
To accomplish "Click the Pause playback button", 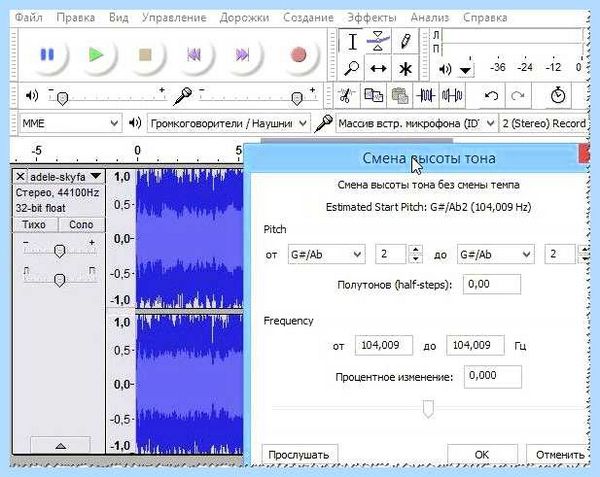I will (47, 55).
